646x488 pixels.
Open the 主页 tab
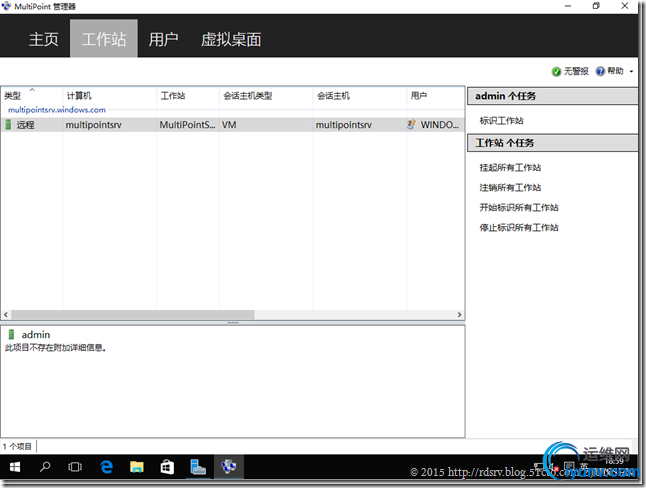point(44,40)
